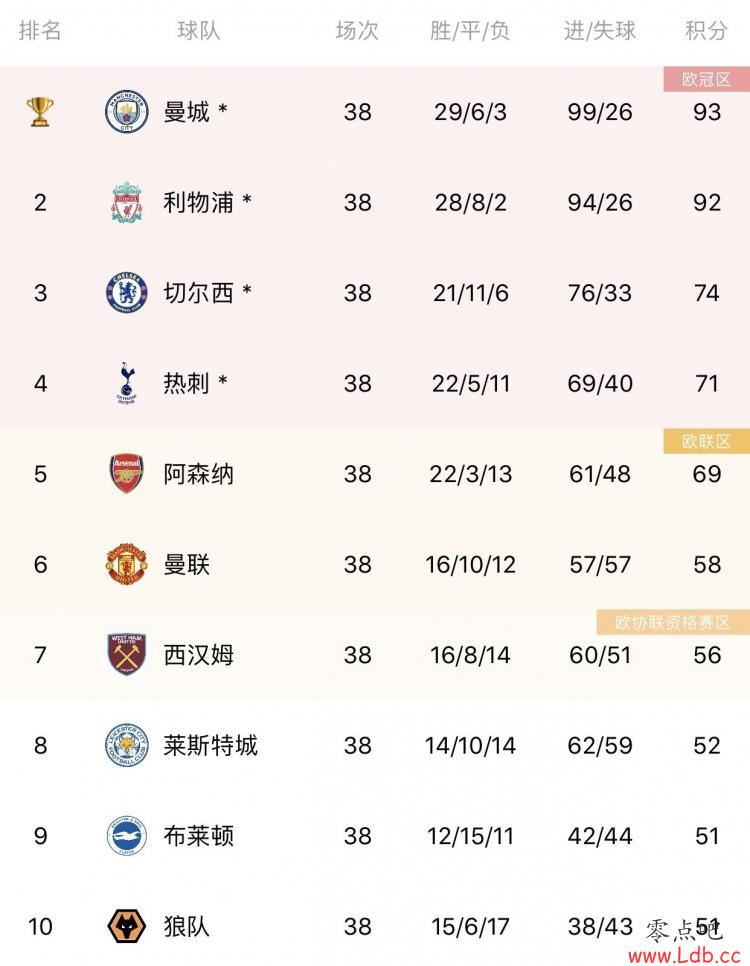Select the 球队 column header

[x=198, y=30]
